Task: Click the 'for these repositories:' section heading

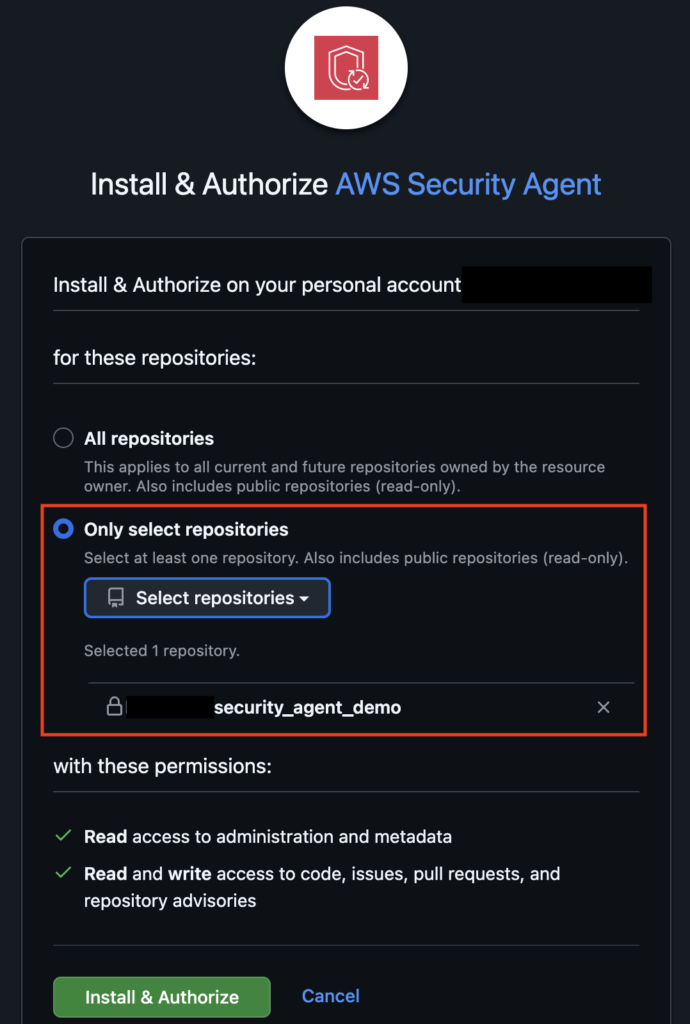Action: click(x=154, y=357)
